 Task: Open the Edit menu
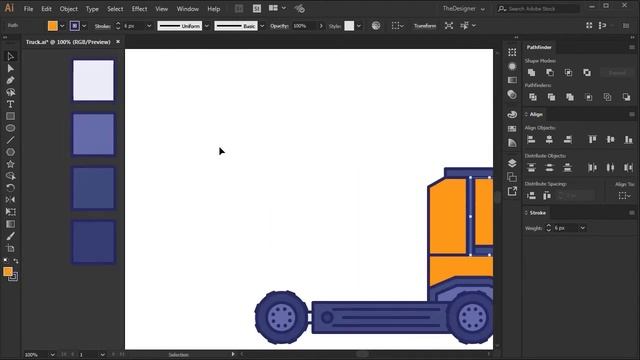click(x=46, y=9)
